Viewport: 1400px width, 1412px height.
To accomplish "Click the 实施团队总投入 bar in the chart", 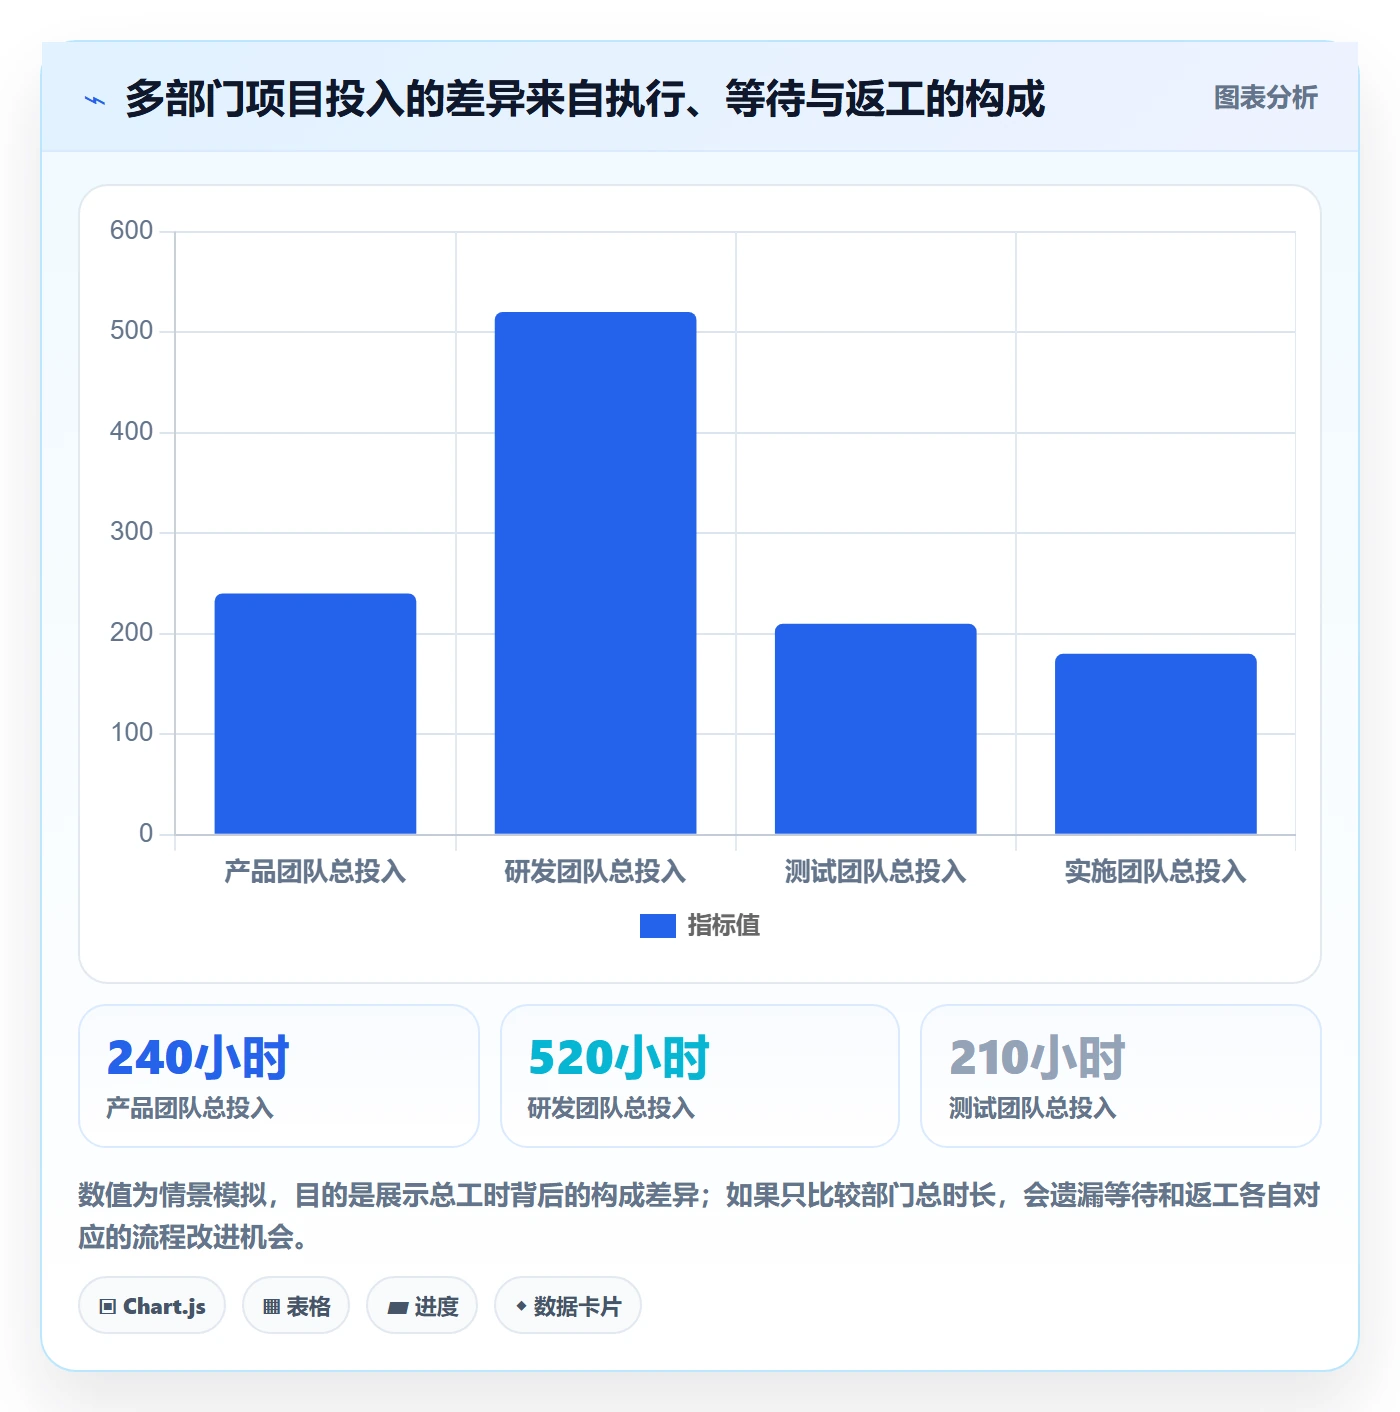I will (x=1155, y=744).
